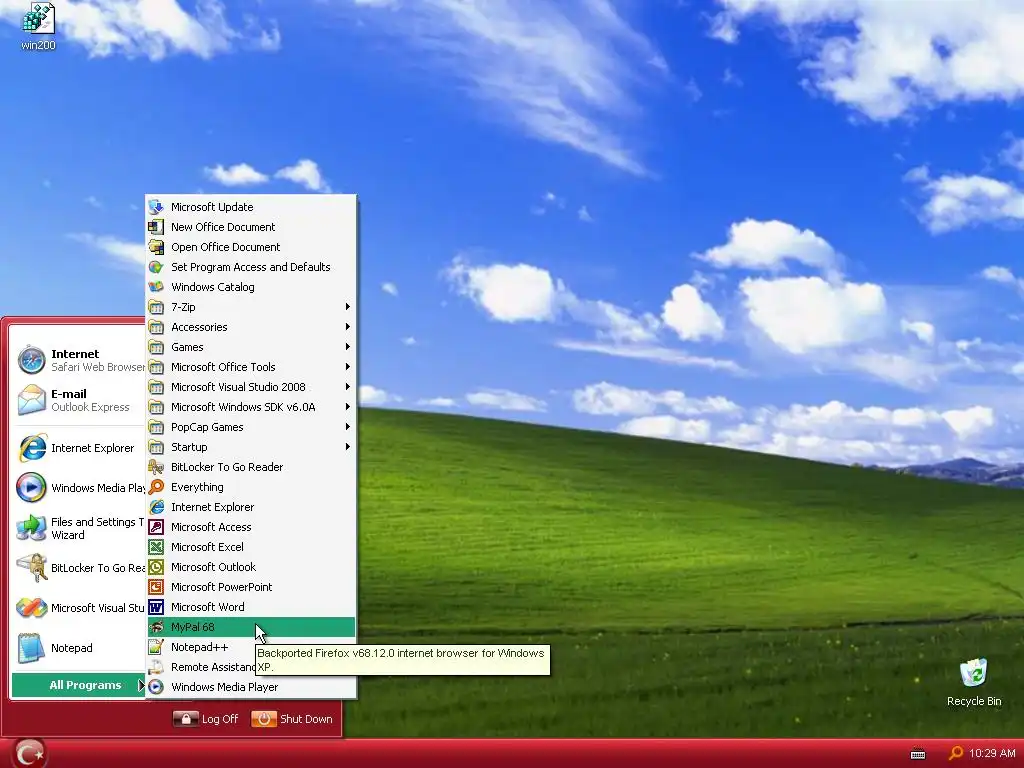Open the 7-Zip folder entry

click(251, 307)
